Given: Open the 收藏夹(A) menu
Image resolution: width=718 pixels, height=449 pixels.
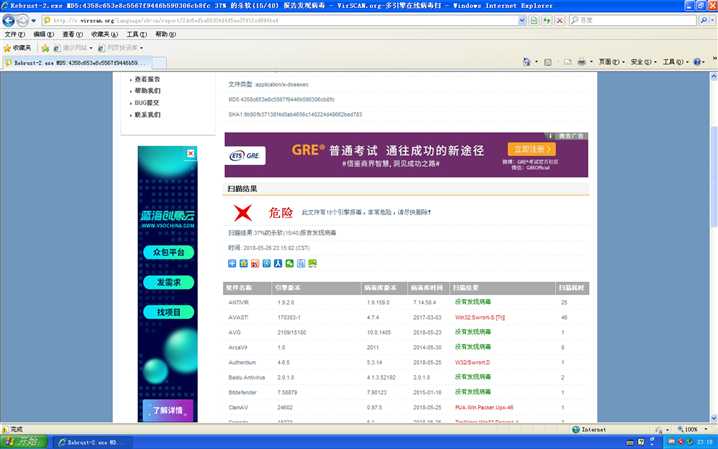Looking at the screenshot, I should 104,34.
